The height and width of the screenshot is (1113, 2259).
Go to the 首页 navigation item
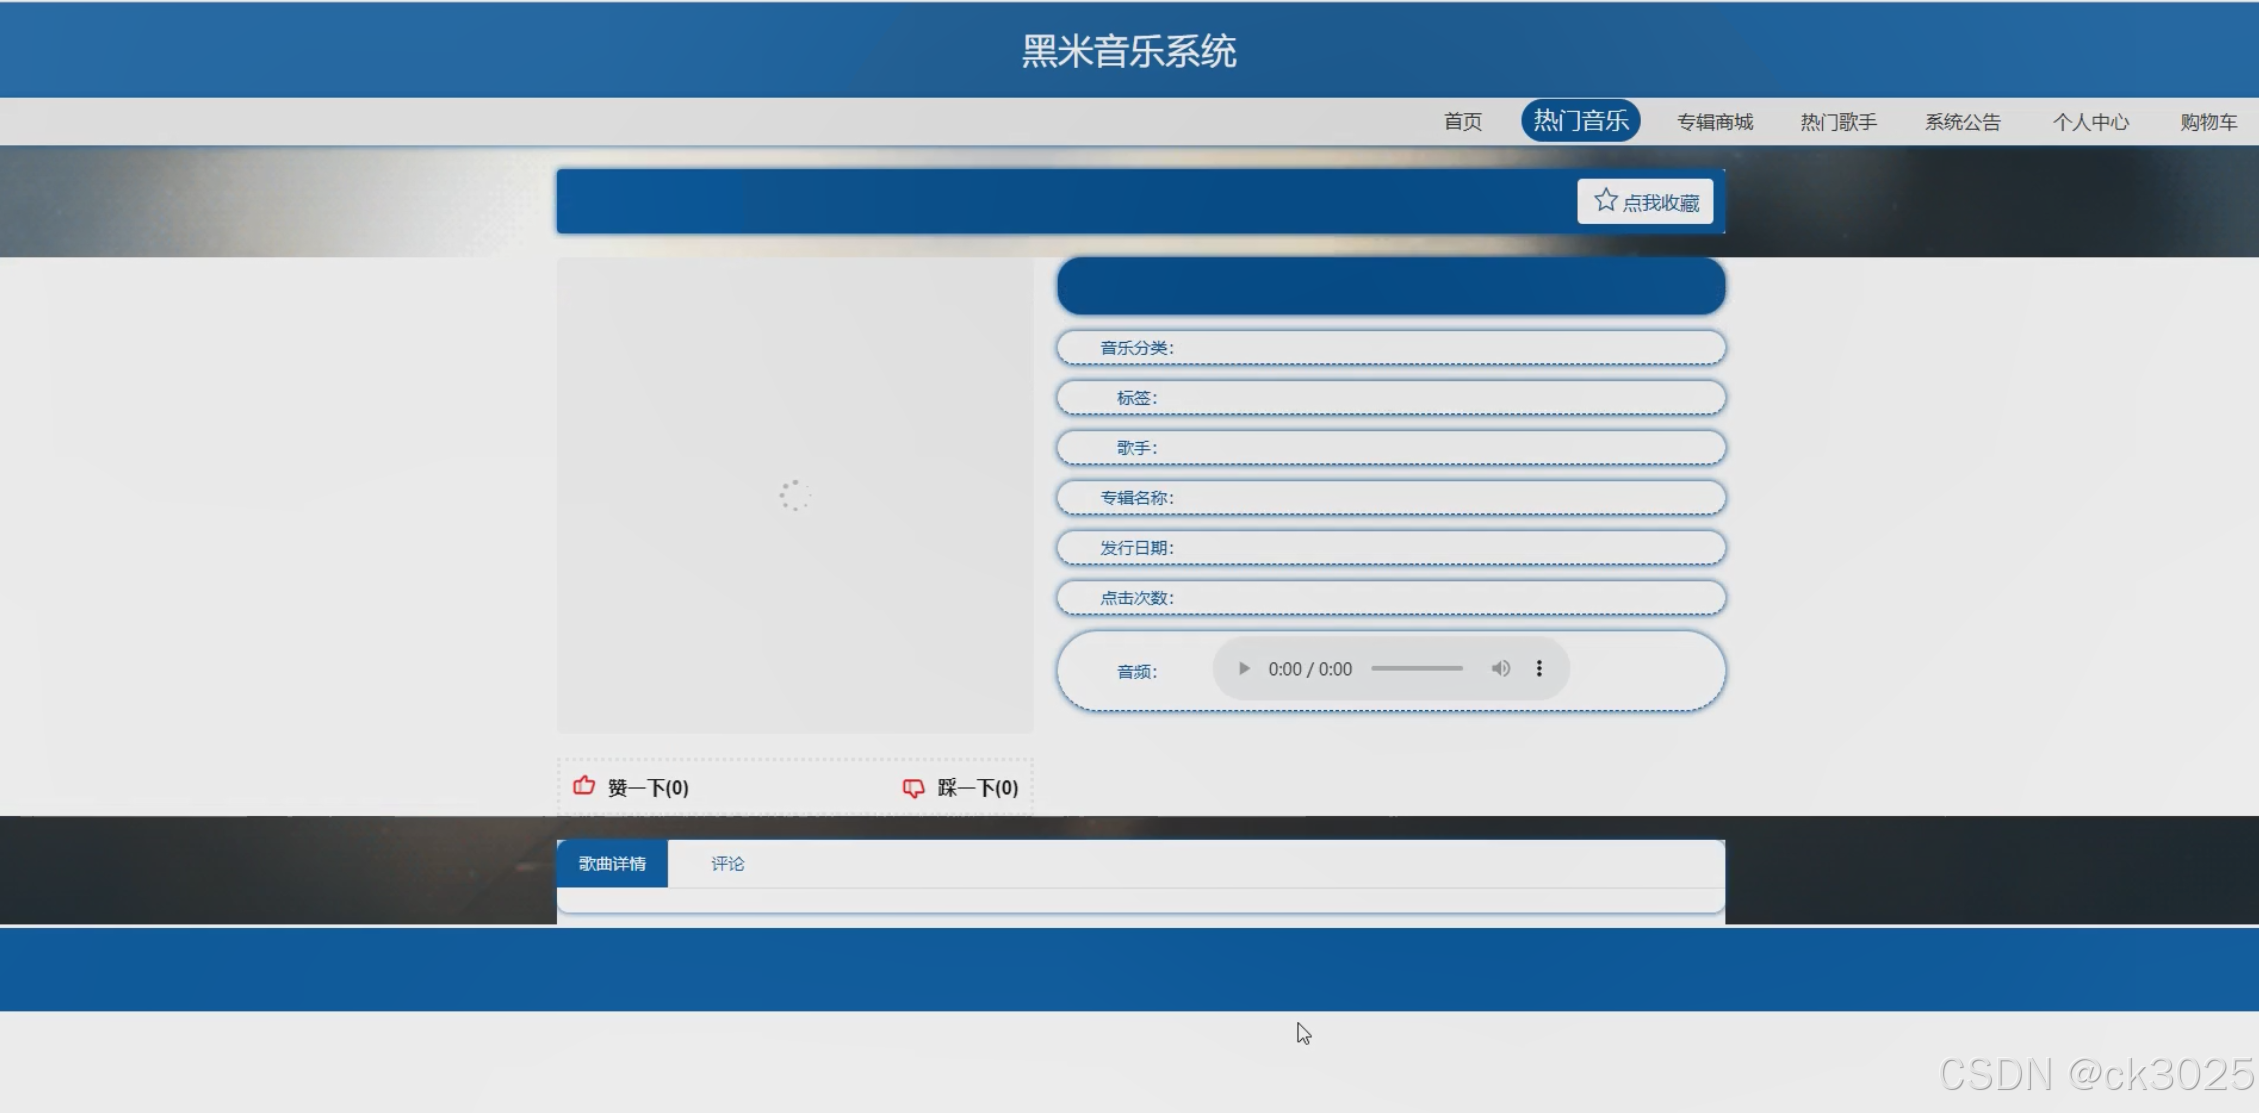1462,121
